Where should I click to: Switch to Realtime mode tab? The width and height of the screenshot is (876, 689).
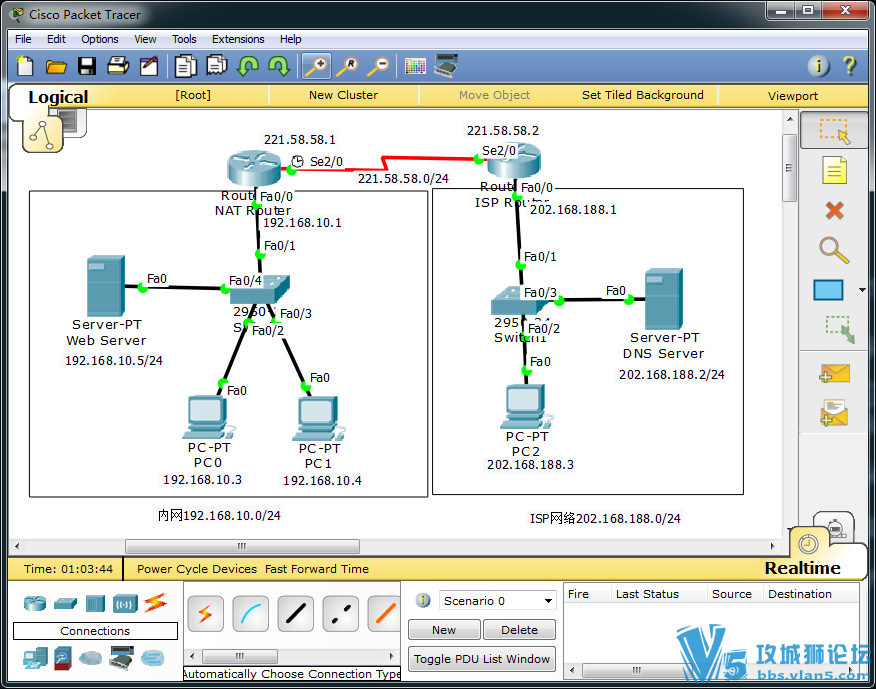(802, 568)
